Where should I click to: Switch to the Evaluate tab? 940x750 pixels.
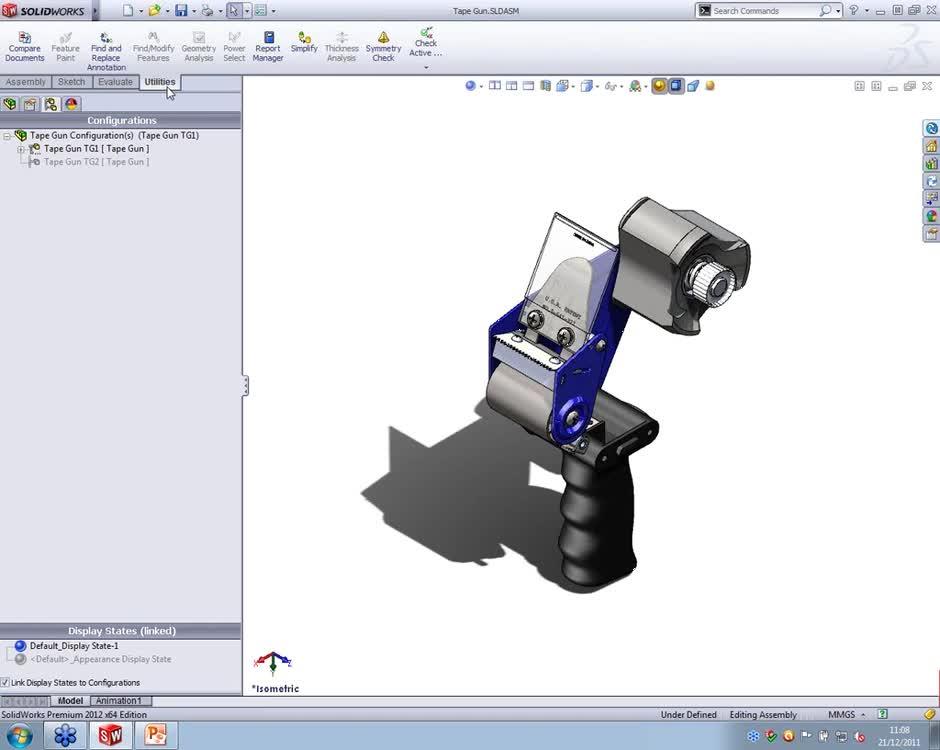(x=115, y=82)
